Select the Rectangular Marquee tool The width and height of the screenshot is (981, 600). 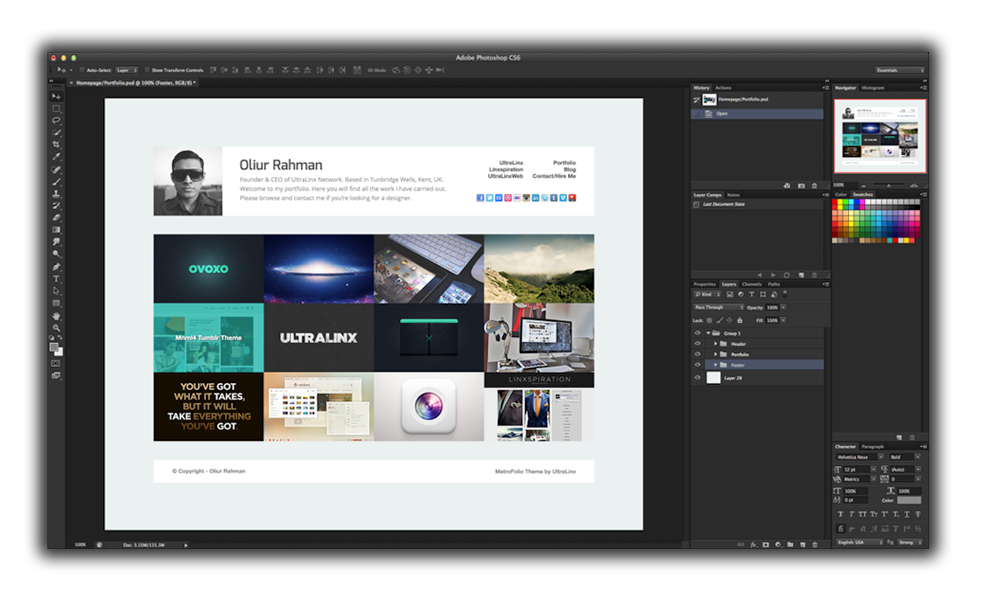(x=56, y=108)
